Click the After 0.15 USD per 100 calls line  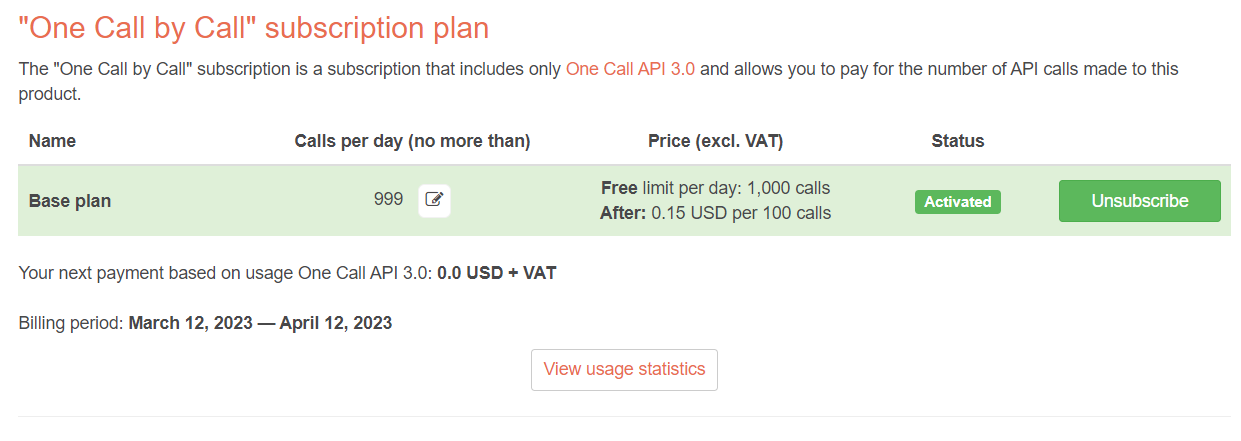pyautogui.click(x=715, y=213)
